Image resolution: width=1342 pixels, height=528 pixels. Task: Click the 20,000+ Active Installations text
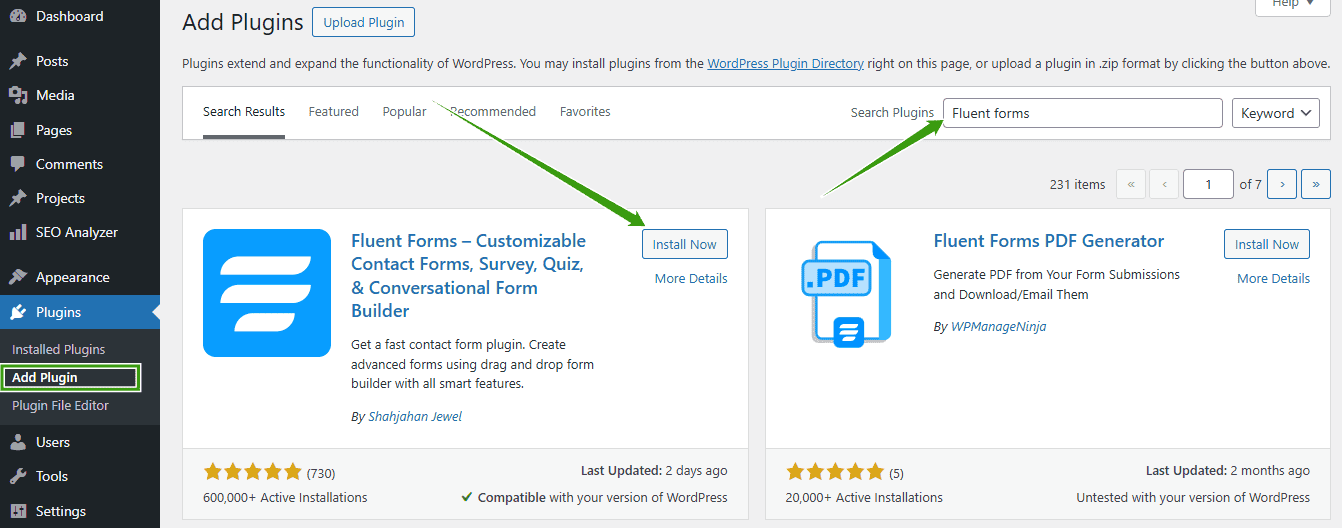[x=864, y=497]
